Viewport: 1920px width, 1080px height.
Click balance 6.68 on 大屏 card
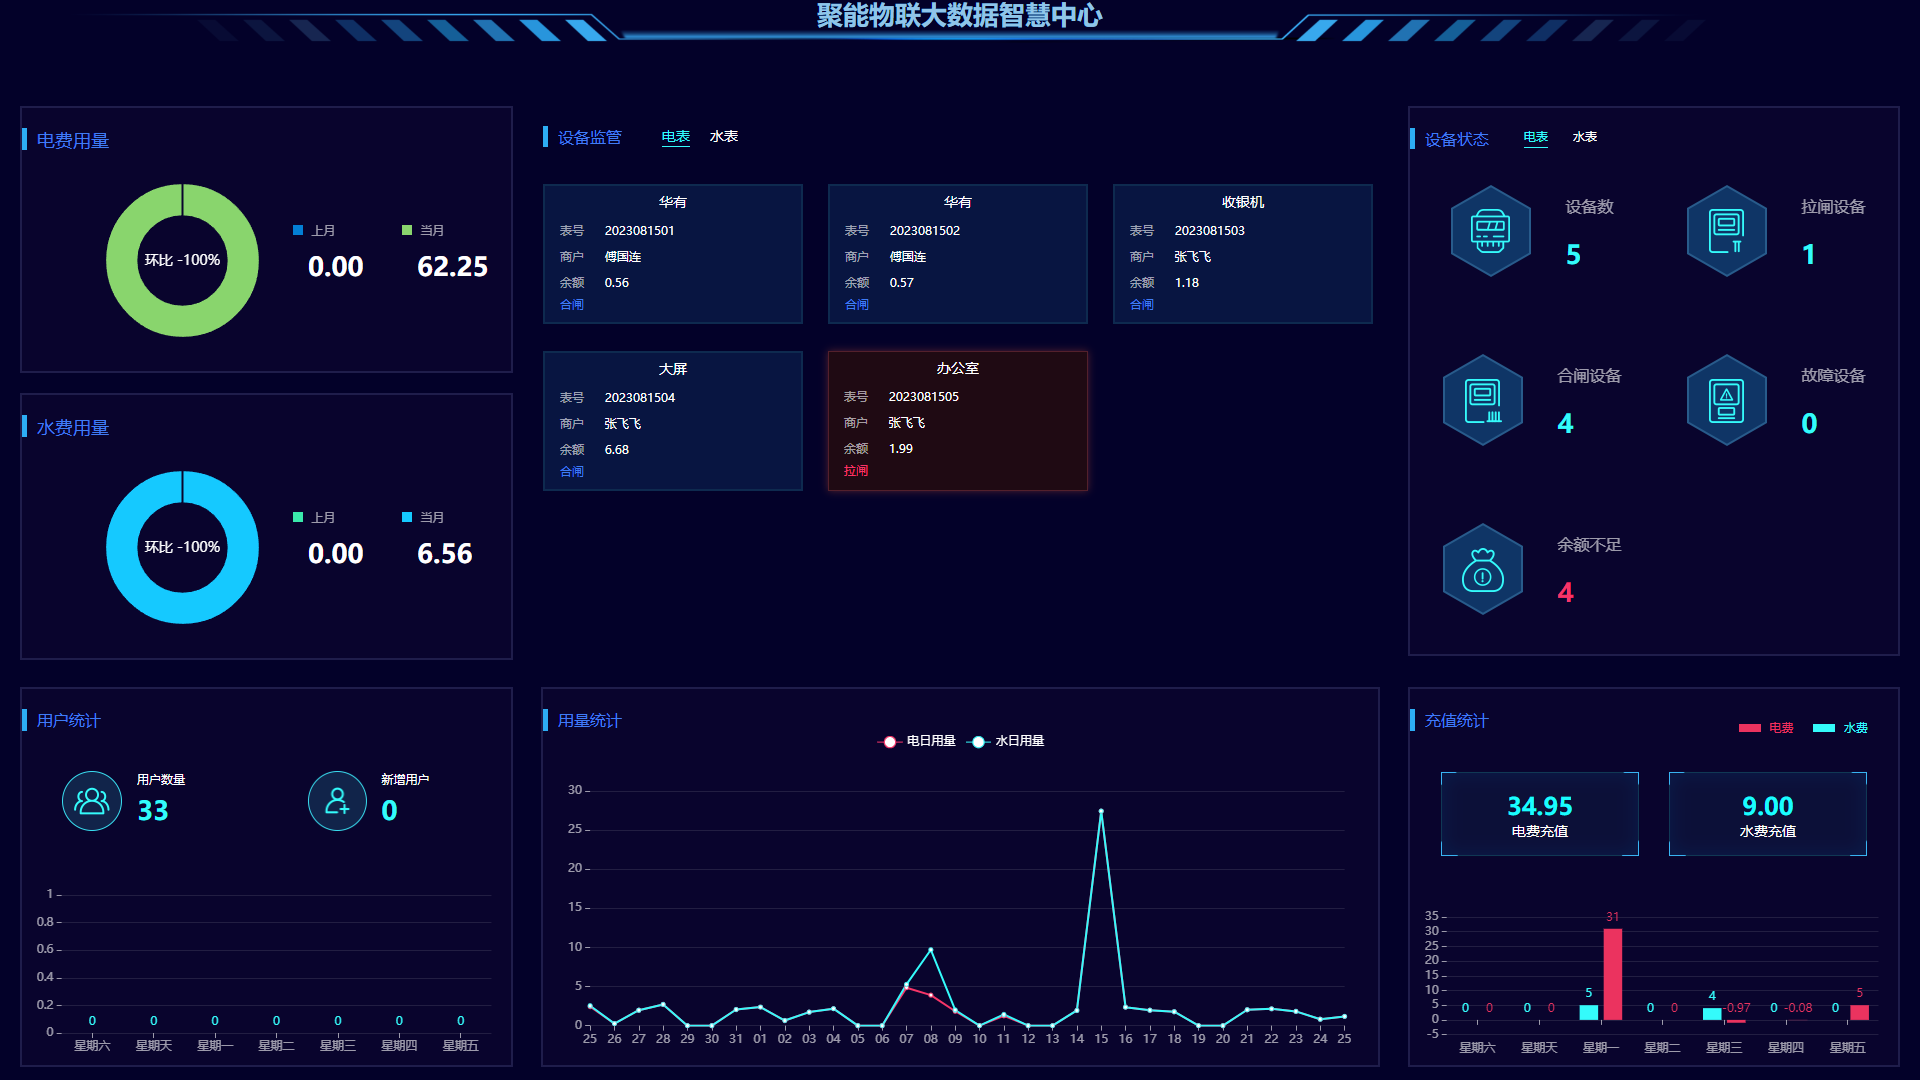click(617, 450)
